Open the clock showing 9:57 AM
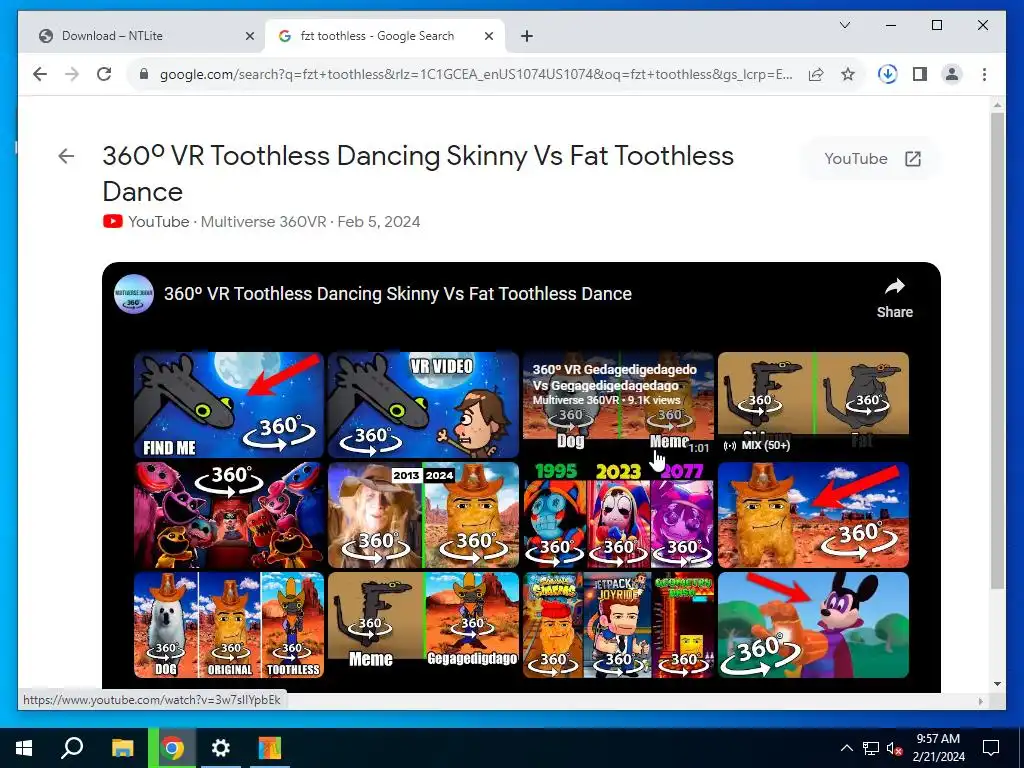 pos(938,748)
